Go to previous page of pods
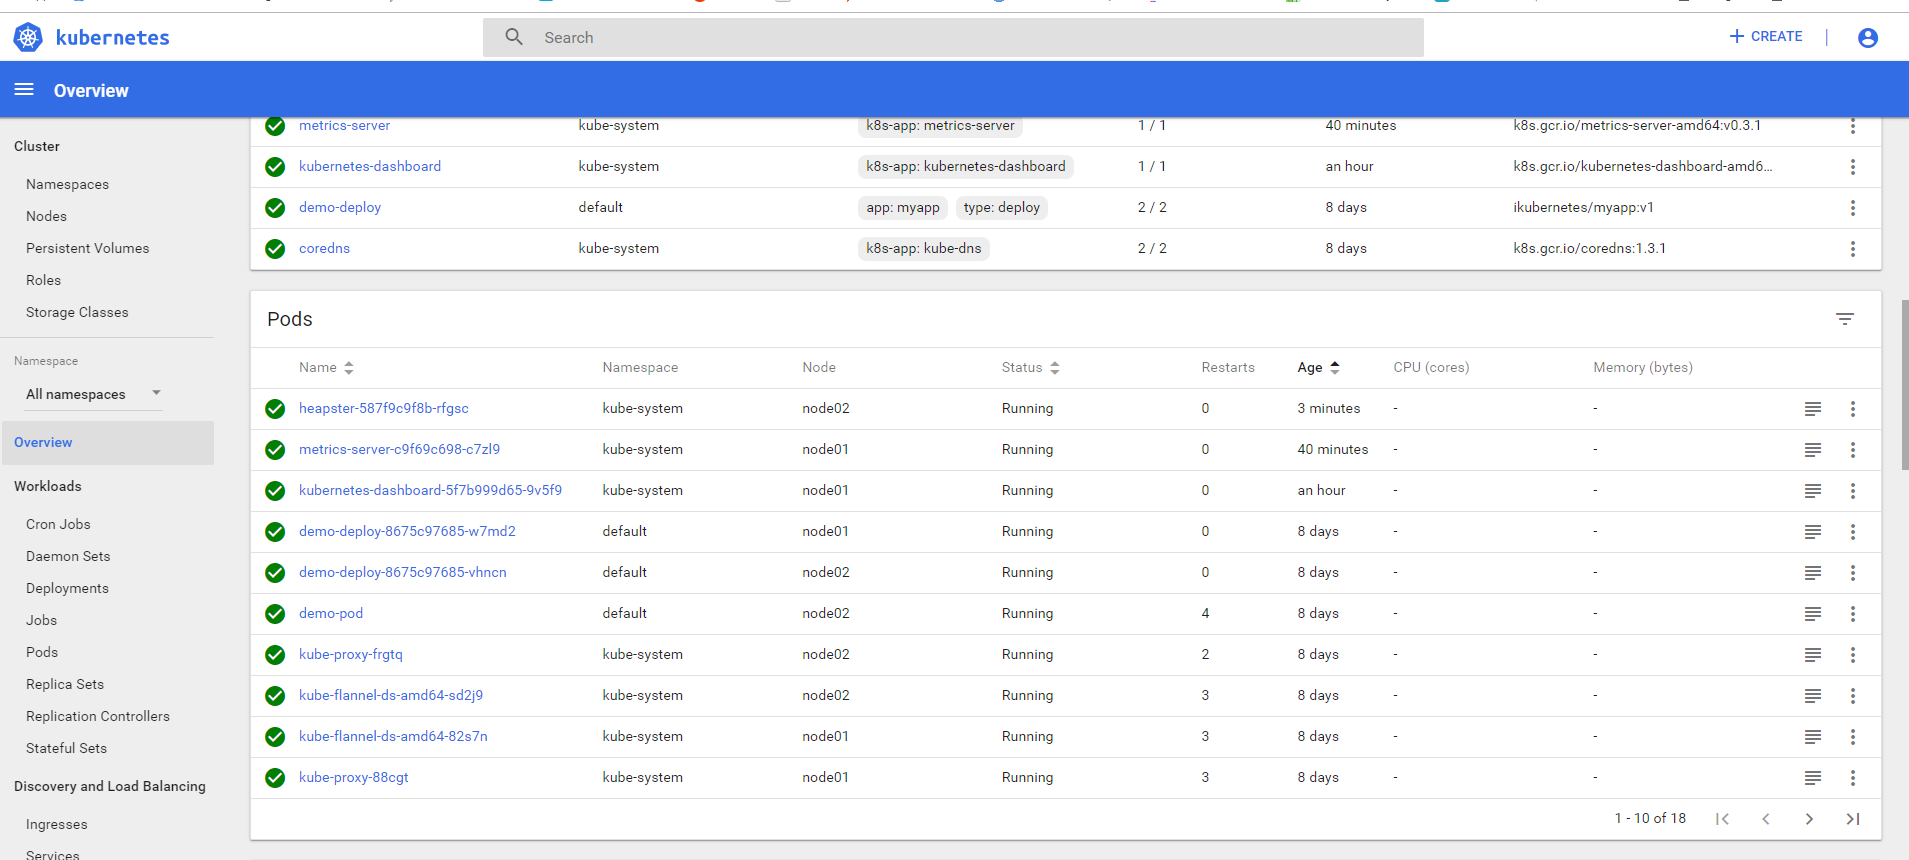The height and width of the screenshot is (860, 1909). [1766, 819]
